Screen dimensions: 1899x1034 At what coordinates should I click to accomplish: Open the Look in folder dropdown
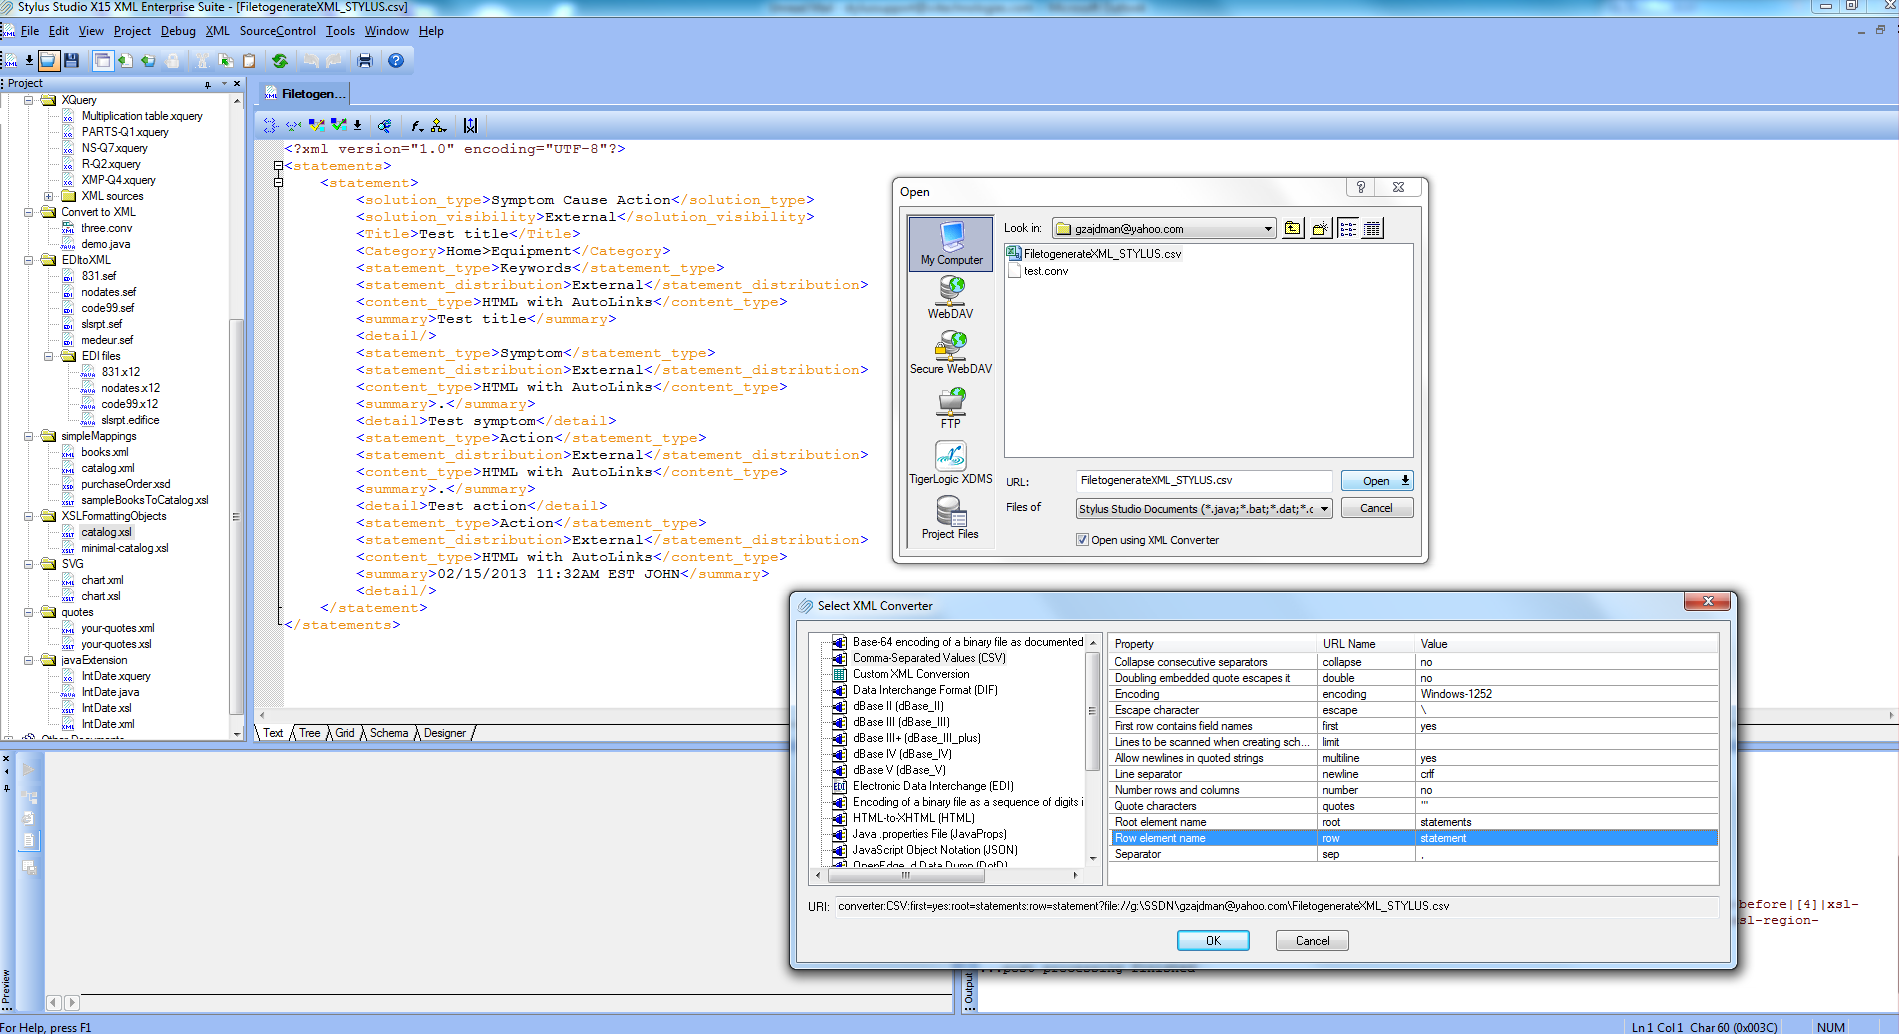1268,229
